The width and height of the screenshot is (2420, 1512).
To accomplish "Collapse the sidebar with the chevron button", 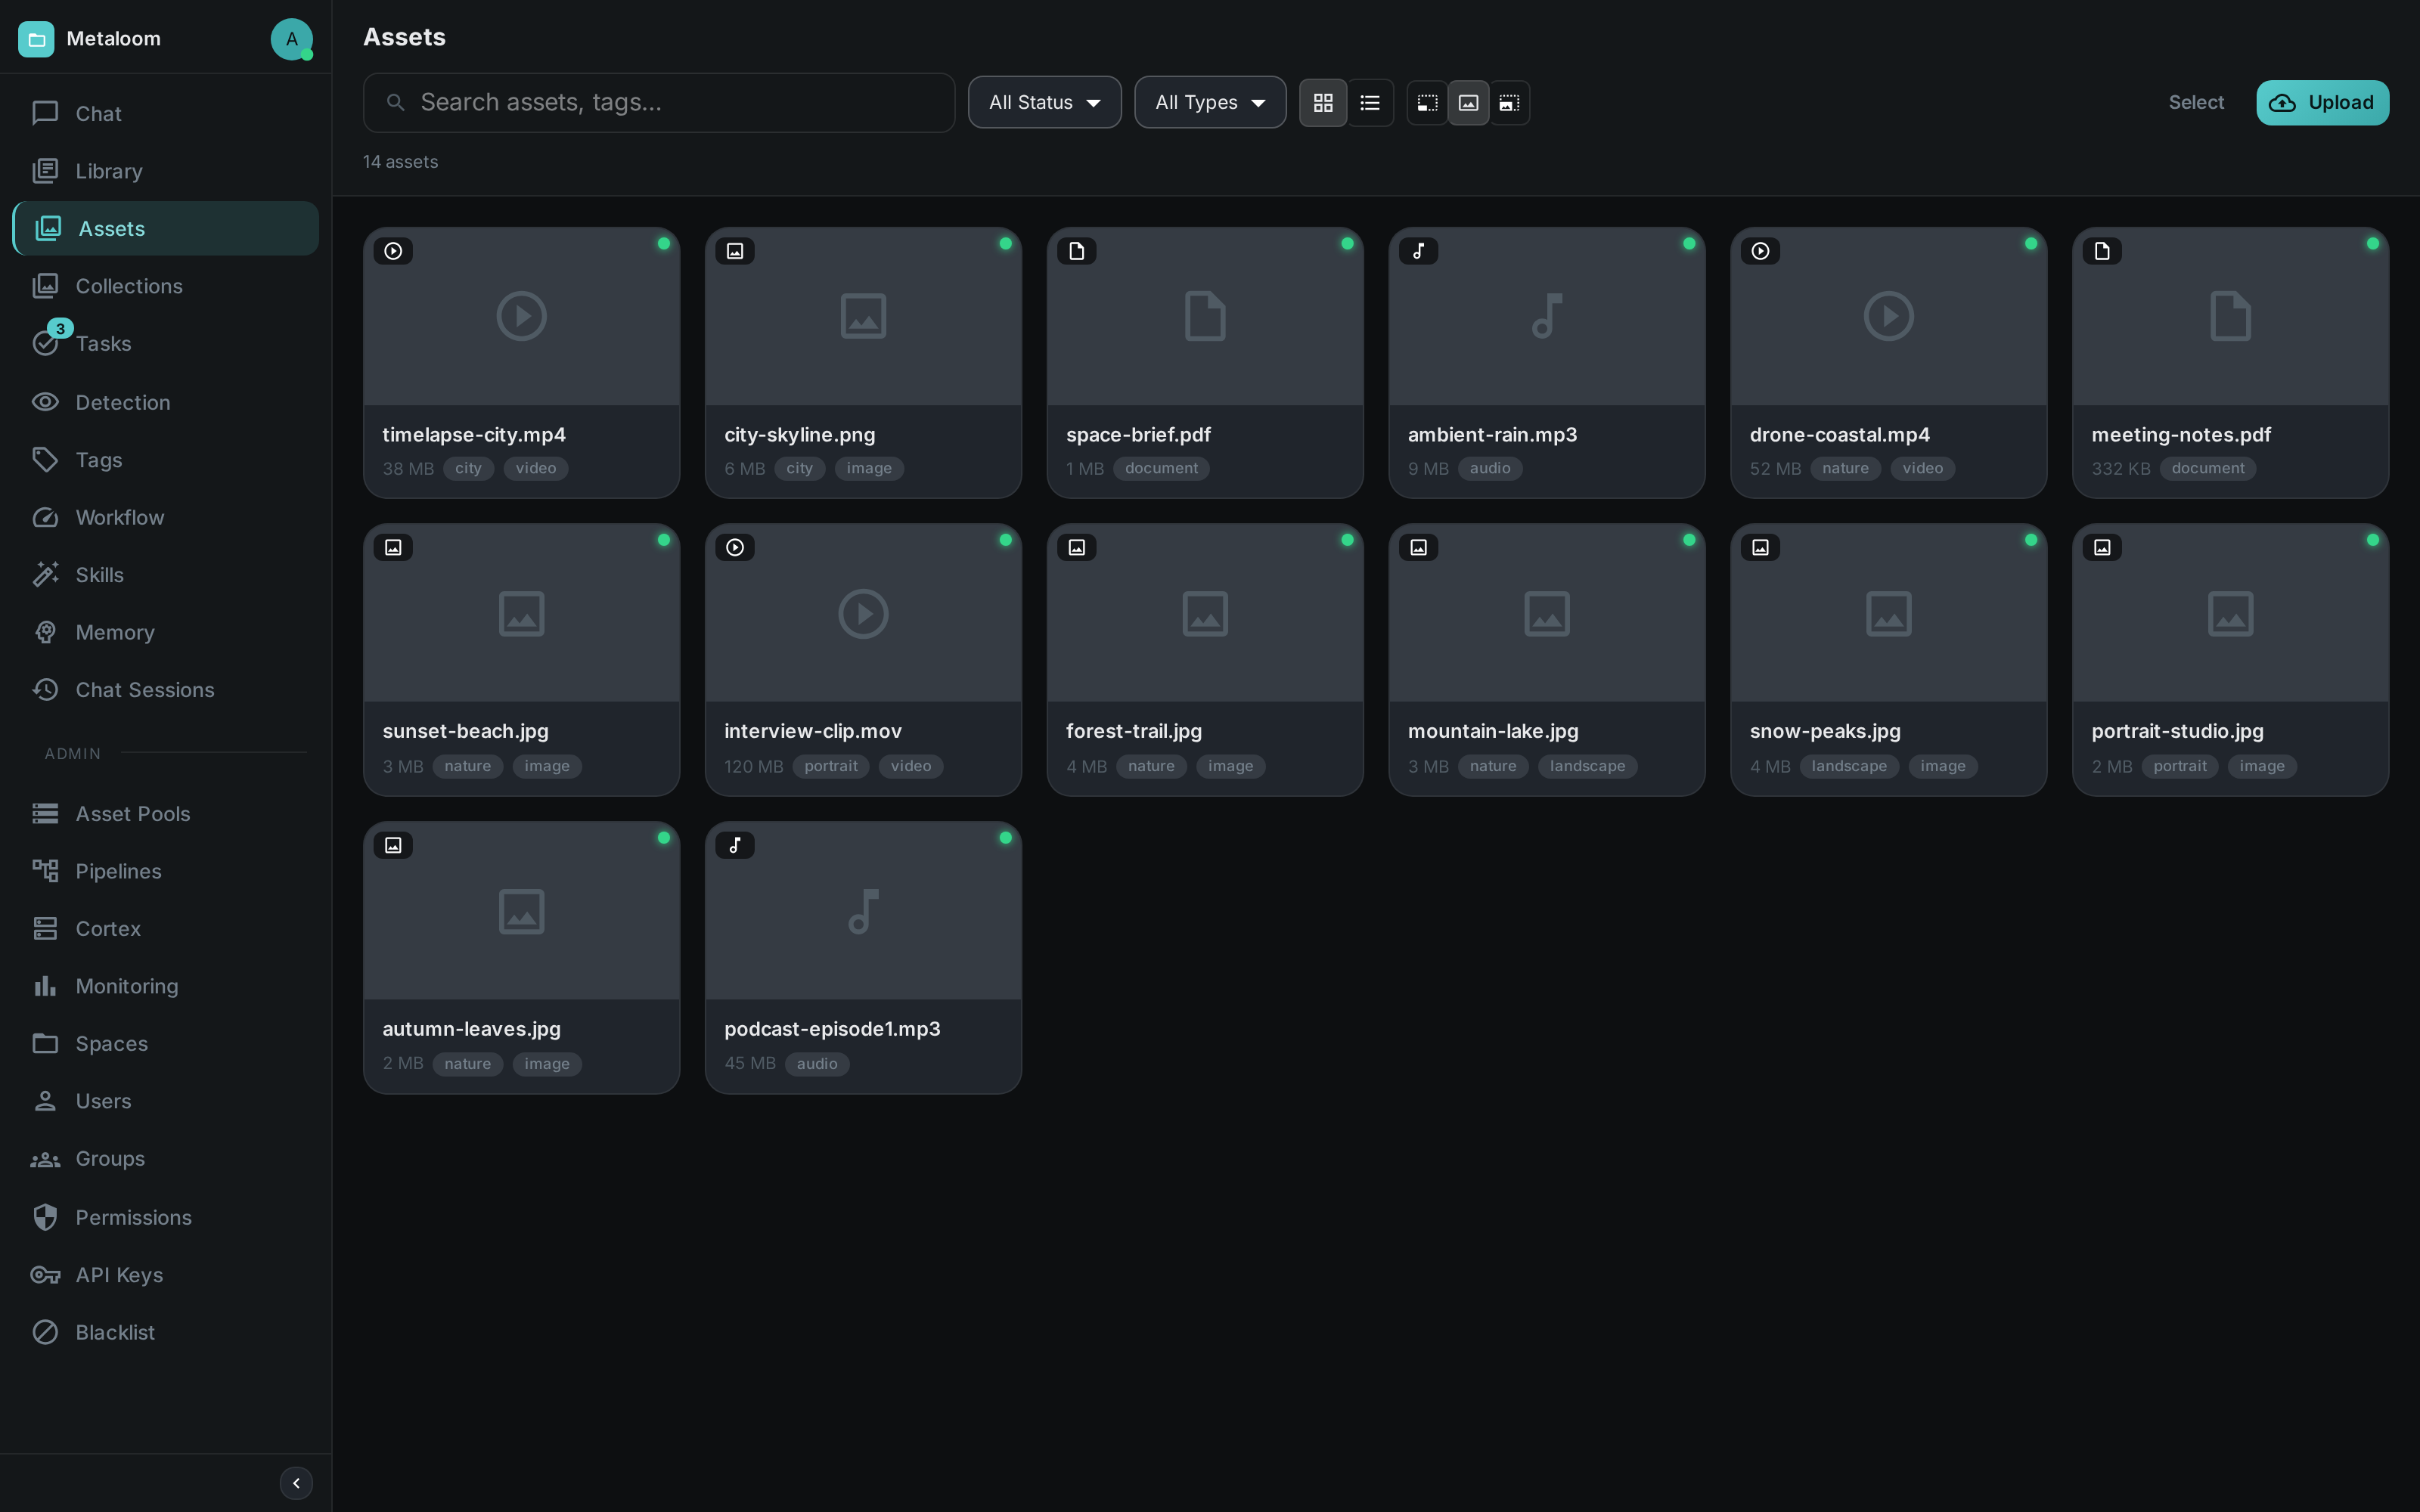I will [x=296, y=1482].
